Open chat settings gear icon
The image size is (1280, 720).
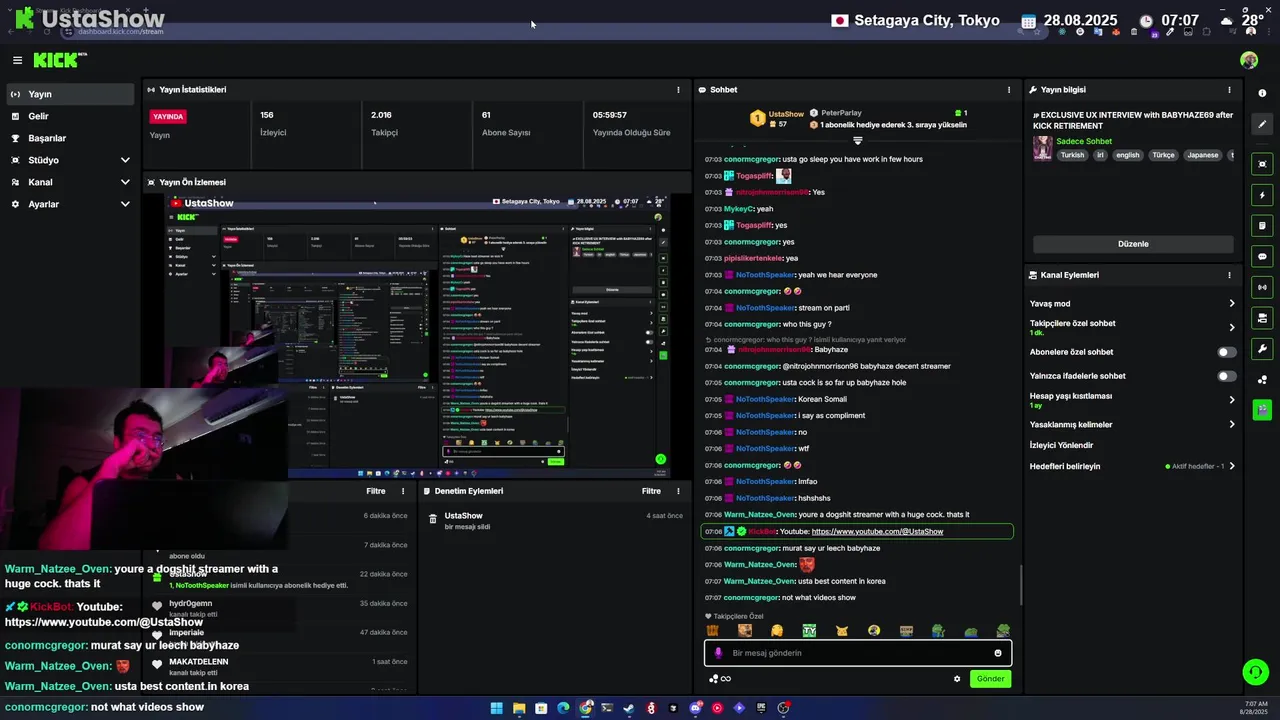click(x=957, y=679)
